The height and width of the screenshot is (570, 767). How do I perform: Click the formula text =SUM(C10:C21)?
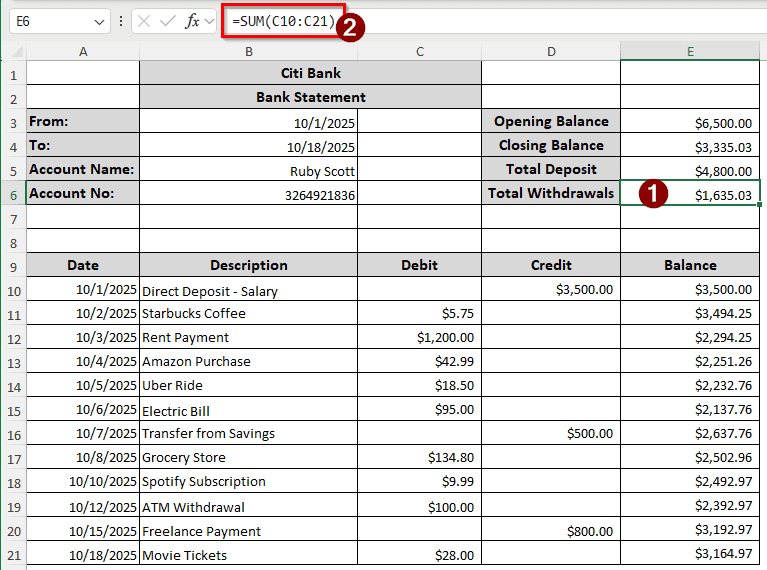(x=284, y=21)
